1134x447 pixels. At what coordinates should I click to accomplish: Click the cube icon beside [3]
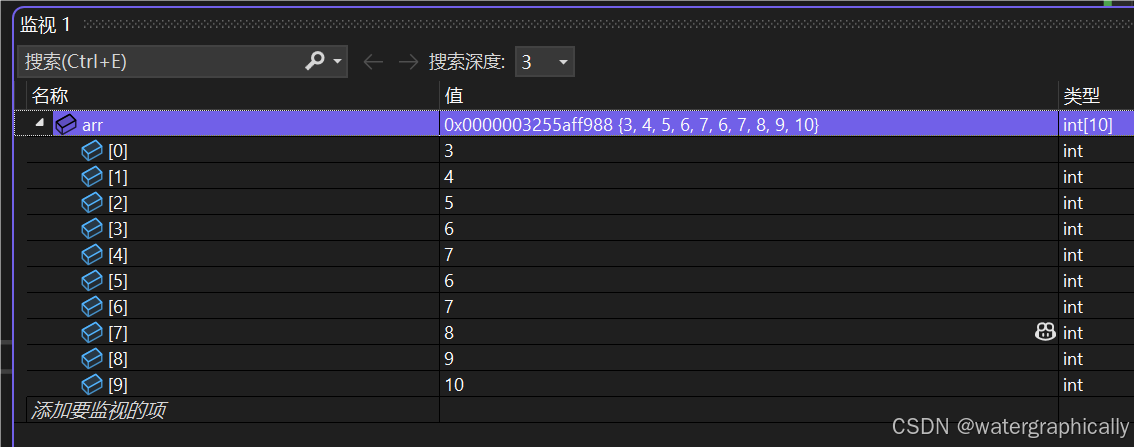click(92, 229)
